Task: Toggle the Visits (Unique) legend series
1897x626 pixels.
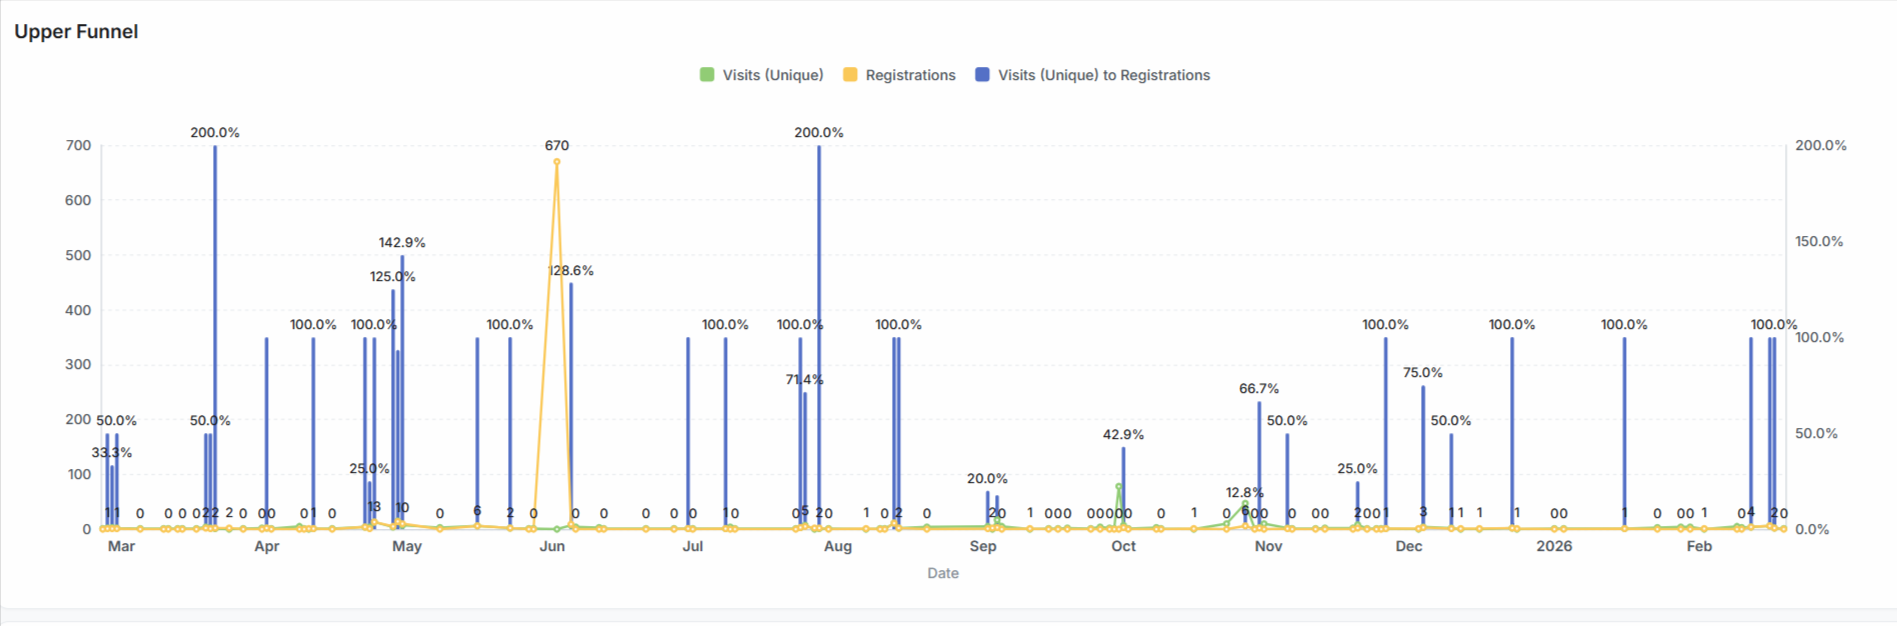Action: [x=772, y=75]
